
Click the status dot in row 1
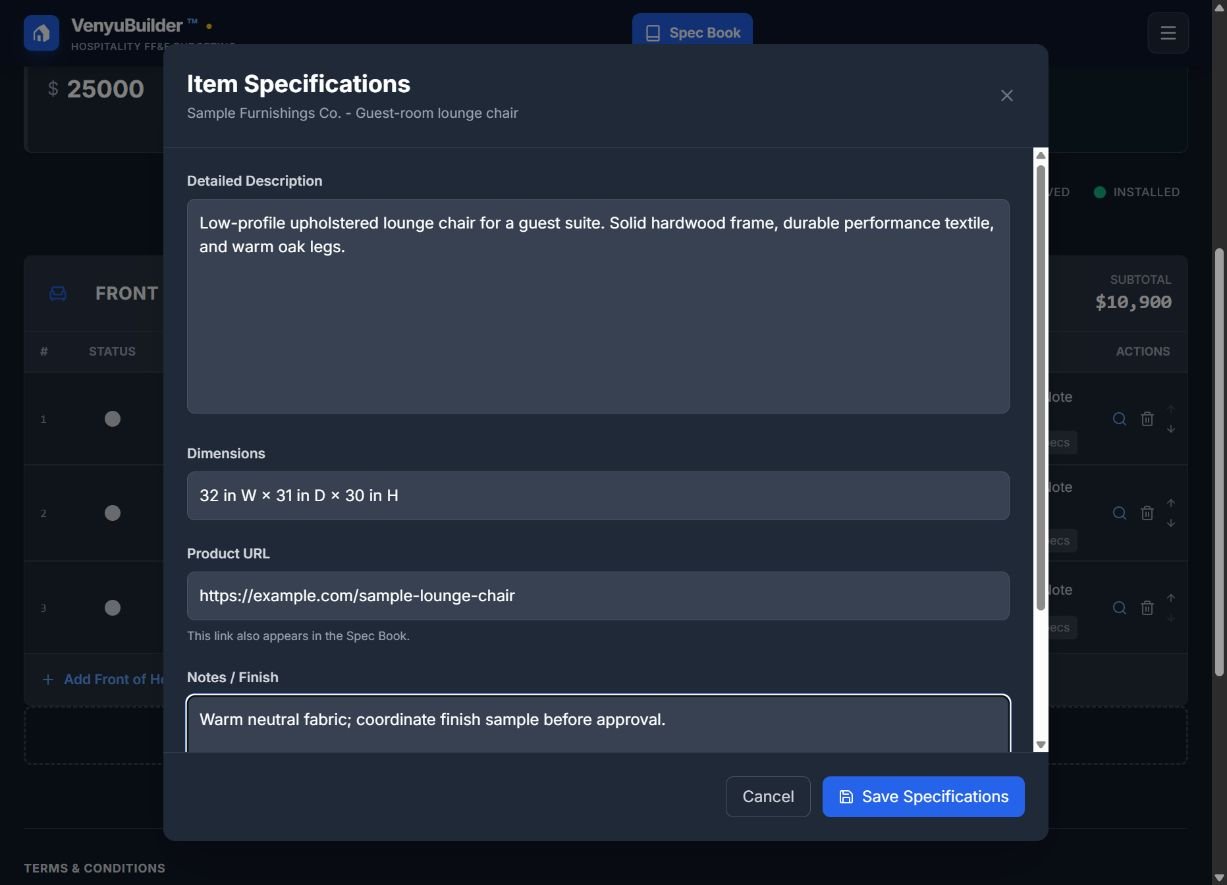click(x=113, y=419)
